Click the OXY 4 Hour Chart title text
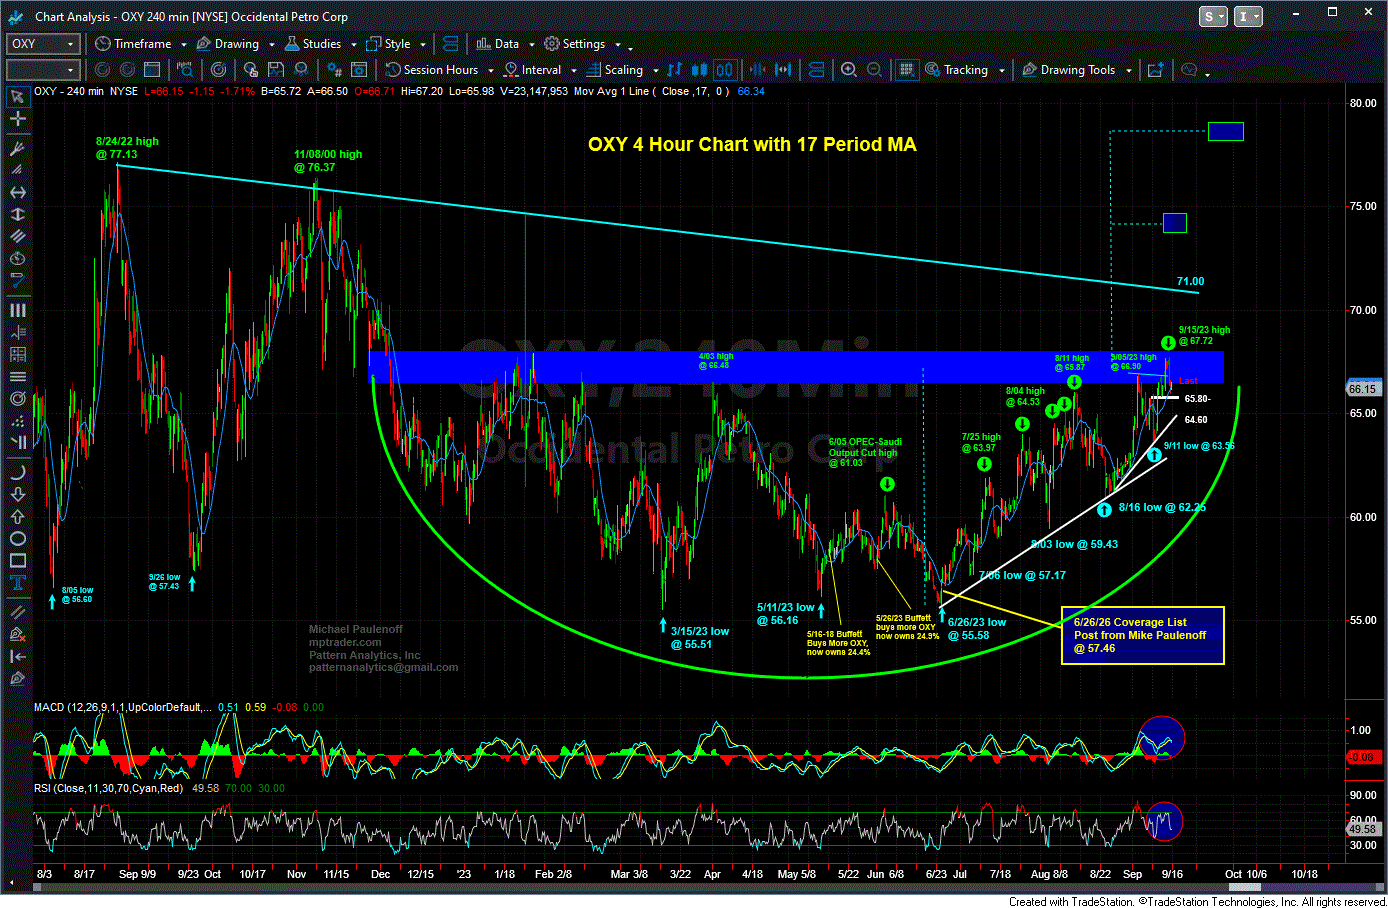Screen dimensions: 1388x908 752,144
